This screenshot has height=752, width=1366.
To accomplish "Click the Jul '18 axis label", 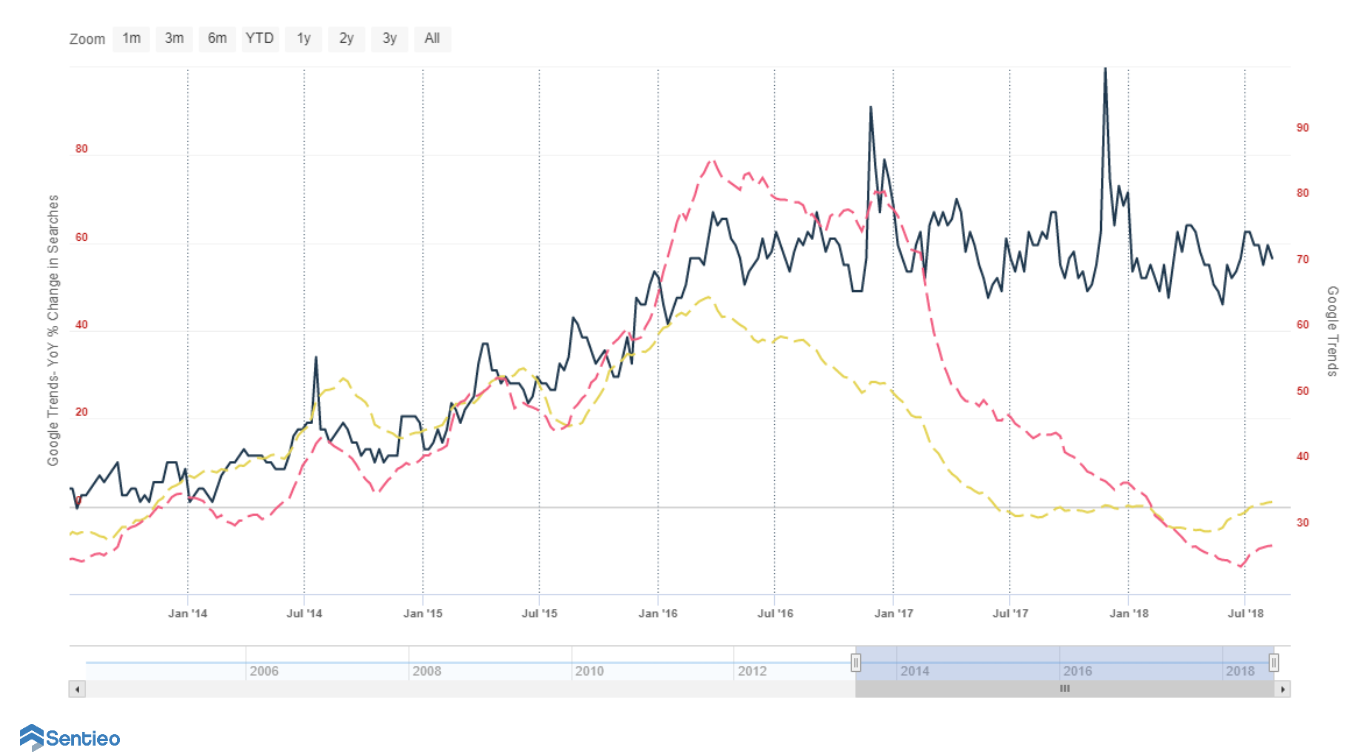I will click(x=1244, y=612).
